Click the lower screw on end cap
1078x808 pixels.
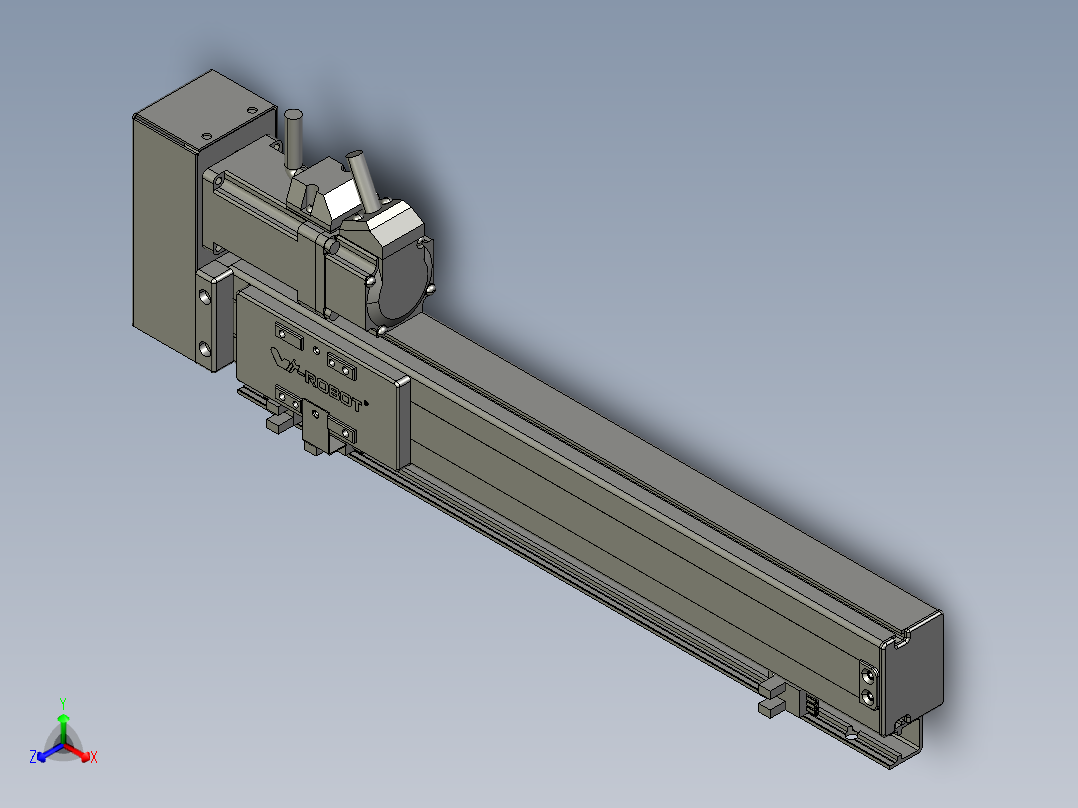tap(868, 697)
